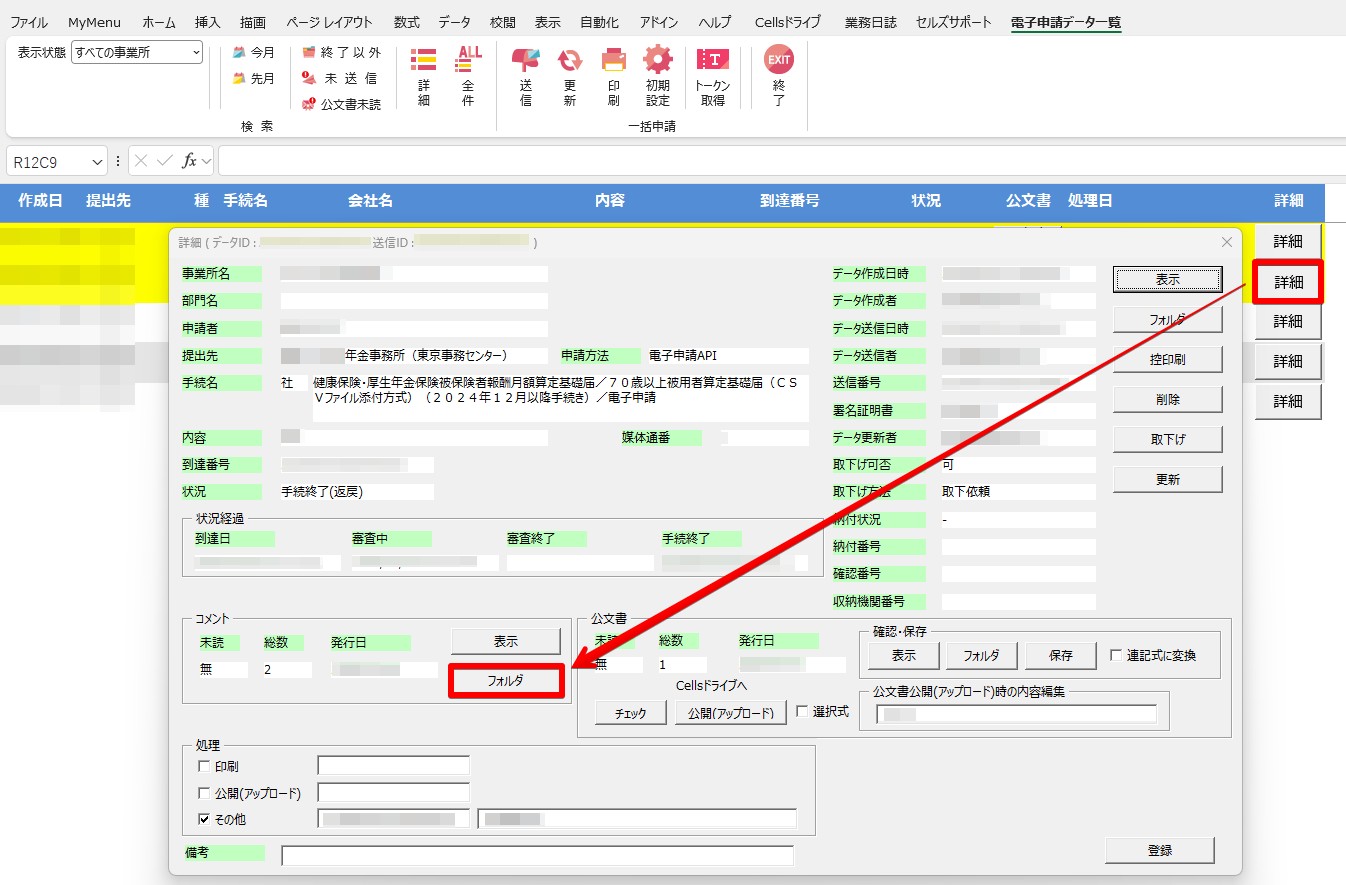
Task: Click the 登録 button
Action: pyautogui.click(x=1160, y=850)
